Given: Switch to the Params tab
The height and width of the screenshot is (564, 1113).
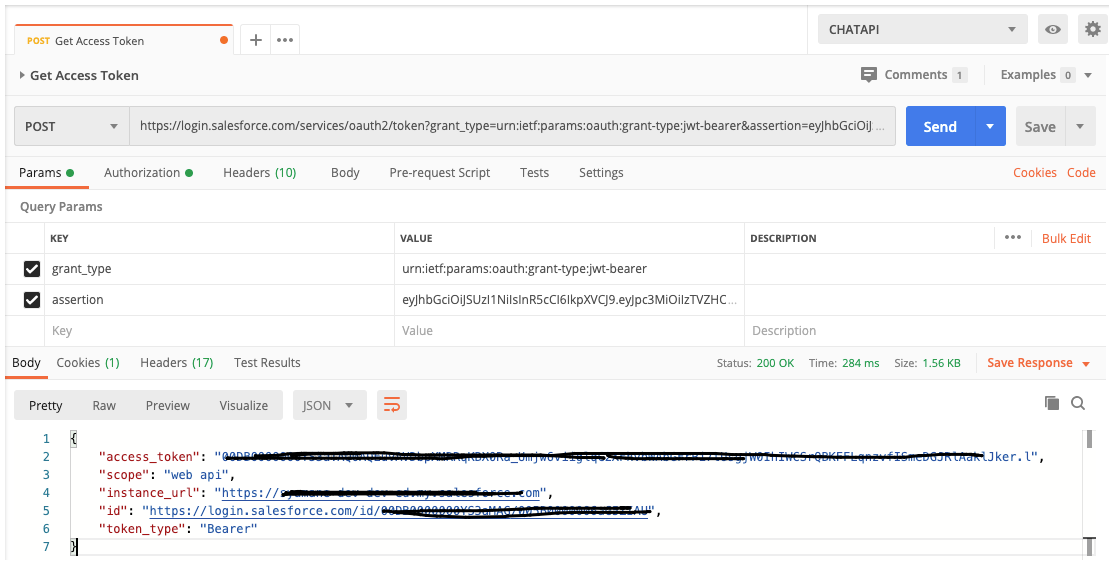Looking at the screenshot, I should tap(47, 172).
